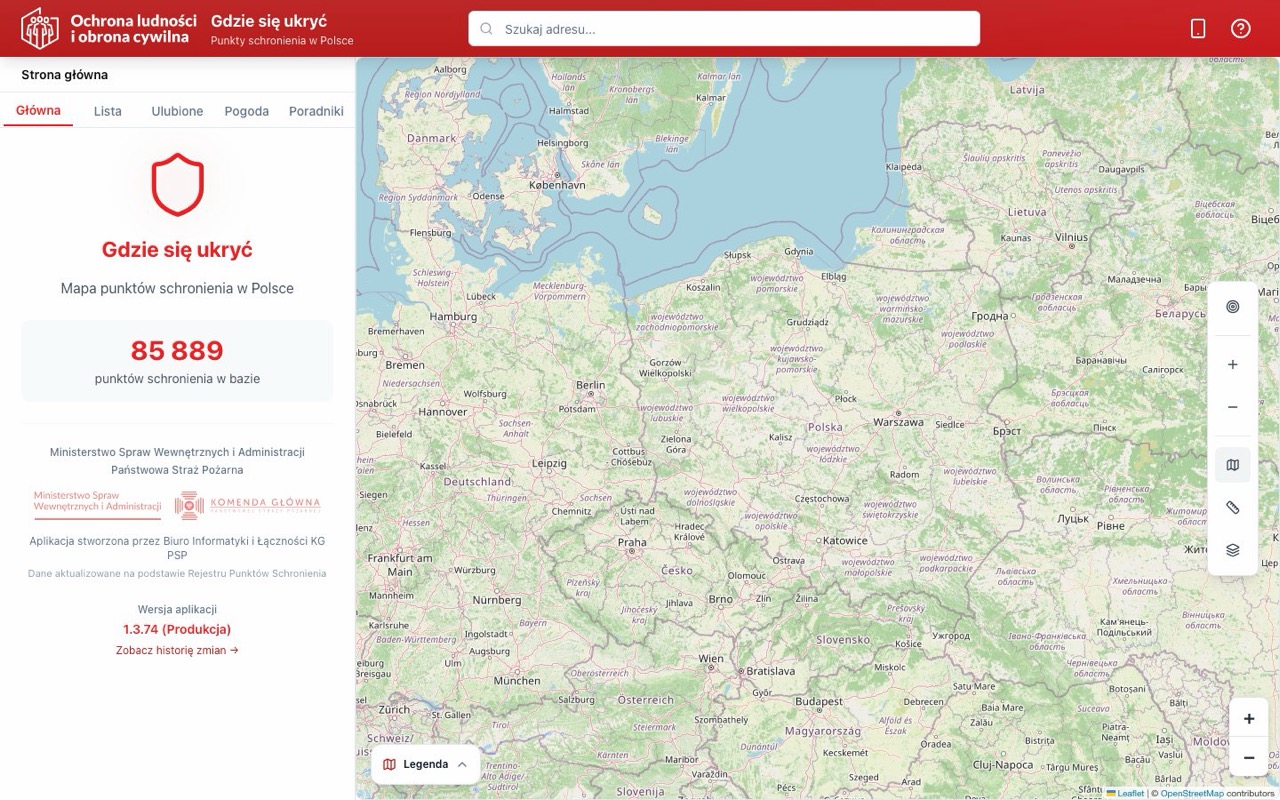Click the red shield icon above the title
Viewport: 1280px width, 800px height.
tap(177, 185)
